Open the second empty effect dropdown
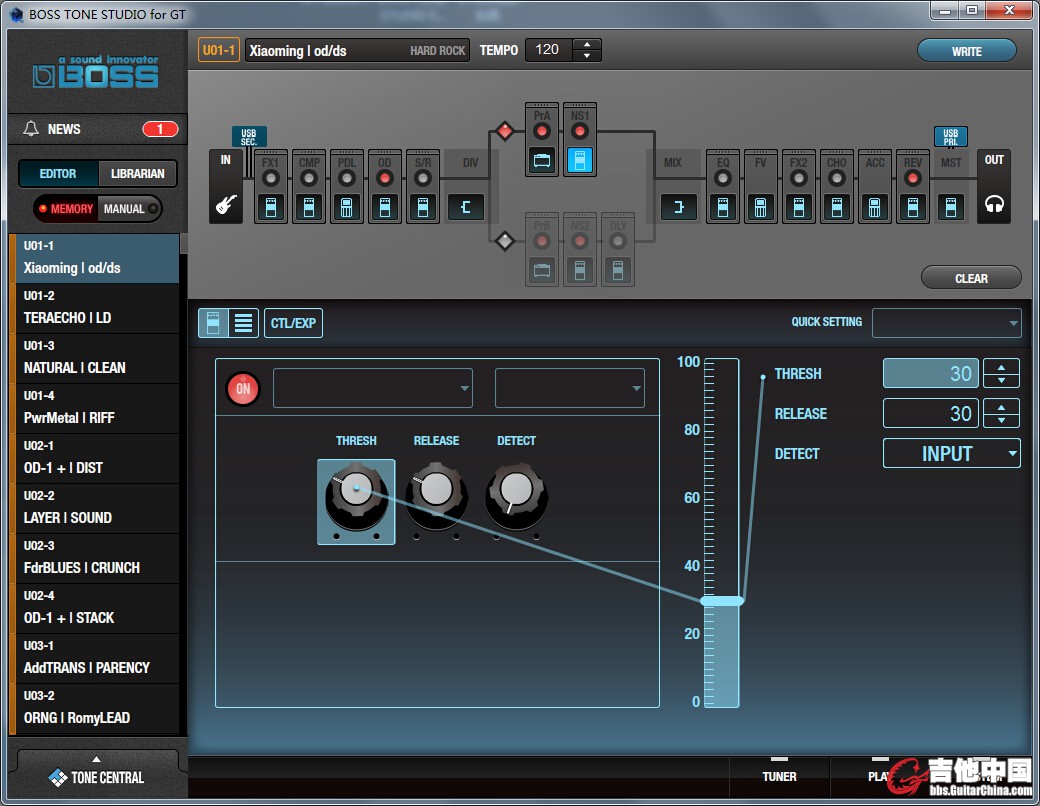 [x=570, y=388]
